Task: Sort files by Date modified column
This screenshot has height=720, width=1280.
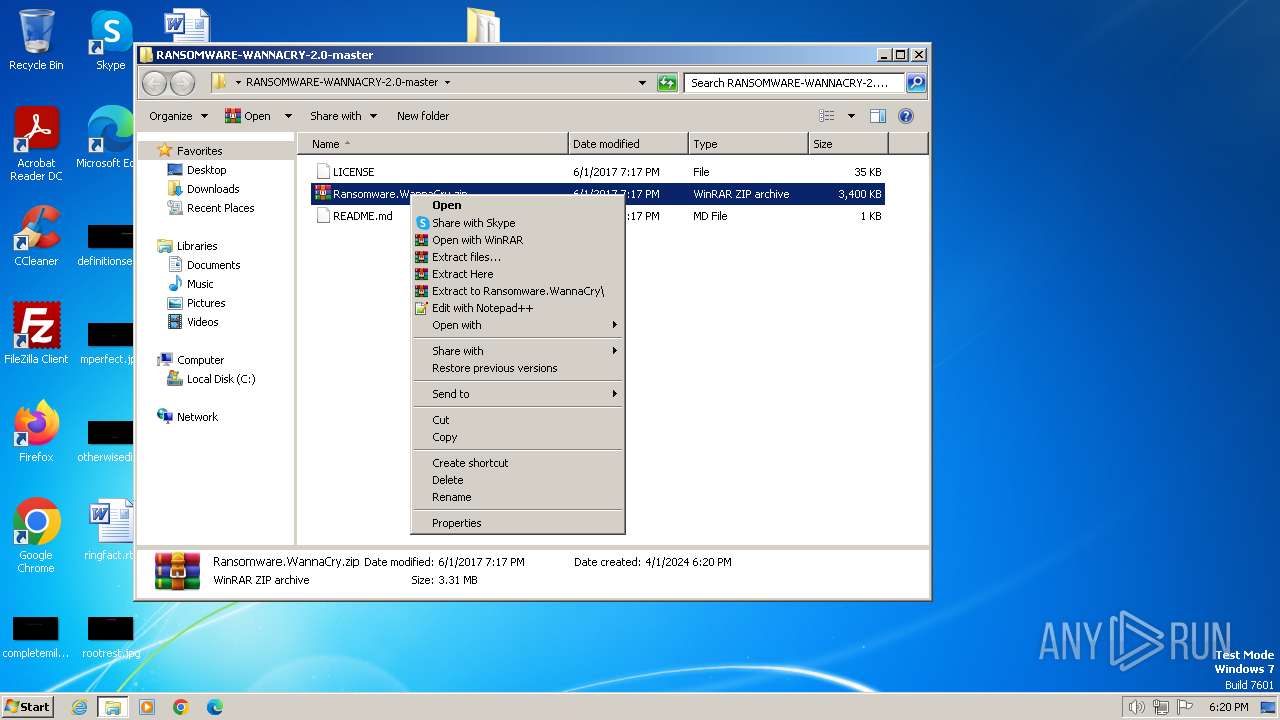Action: click(628, 144)
